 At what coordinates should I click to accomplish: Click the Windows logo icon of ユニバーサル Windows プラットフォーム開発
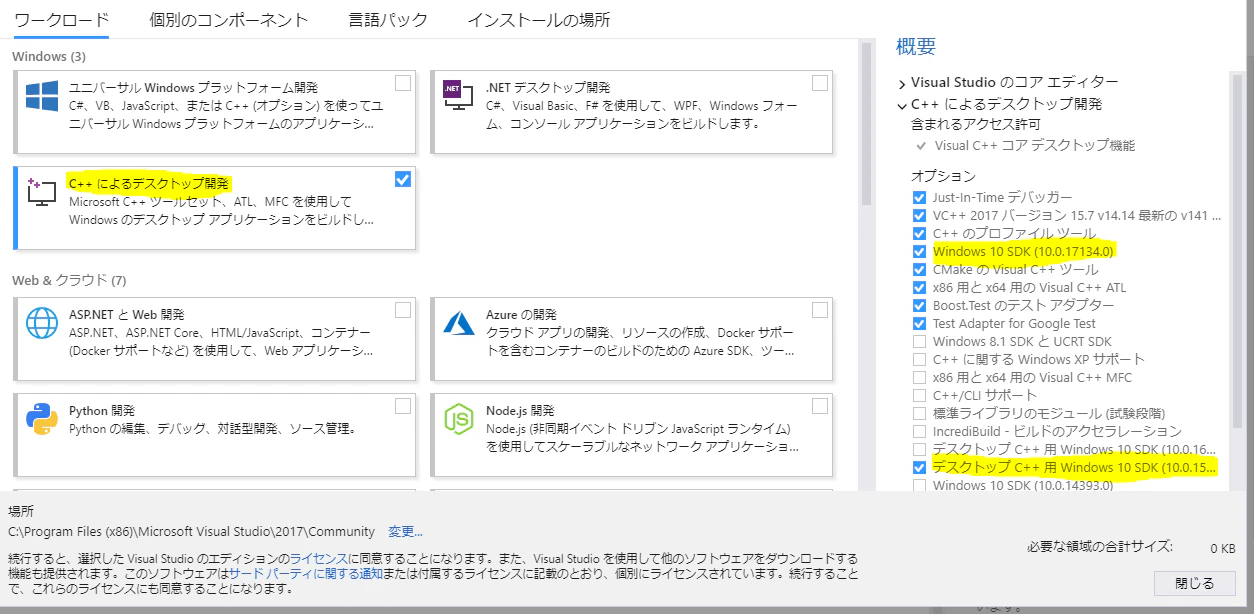42,96
